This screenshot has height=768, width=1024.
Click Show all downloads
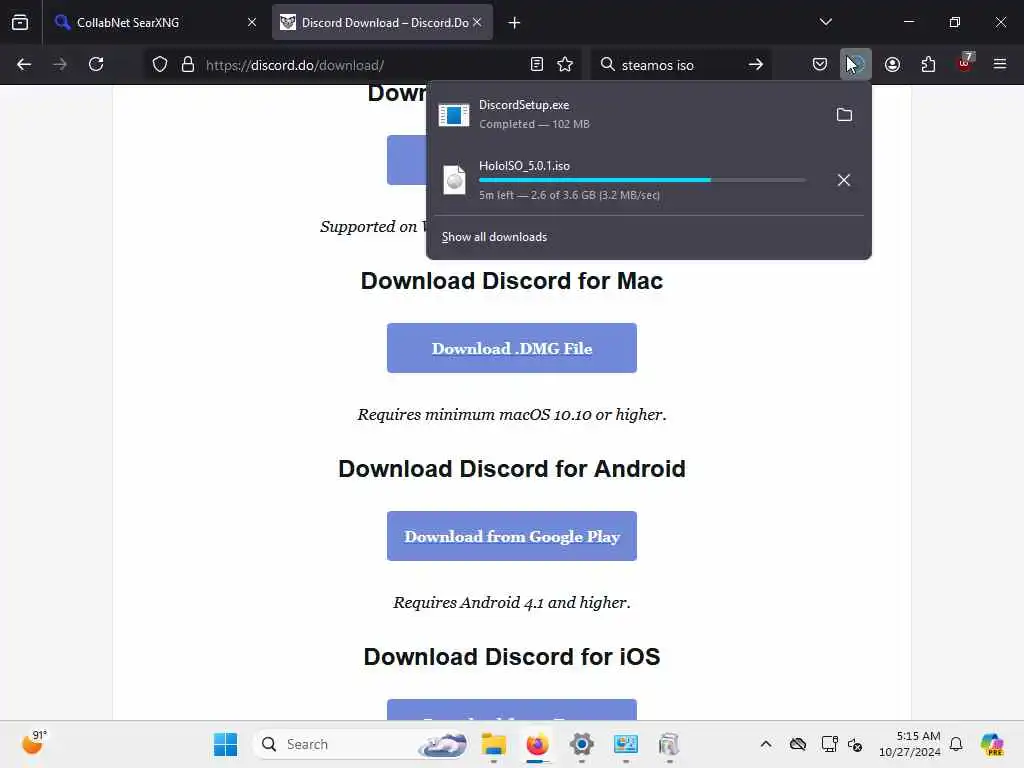494,237
